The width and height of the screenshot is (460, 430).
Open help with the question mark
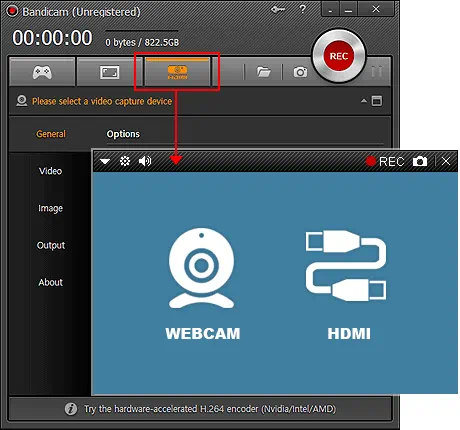pyautogui.click(x=302, y=9)
